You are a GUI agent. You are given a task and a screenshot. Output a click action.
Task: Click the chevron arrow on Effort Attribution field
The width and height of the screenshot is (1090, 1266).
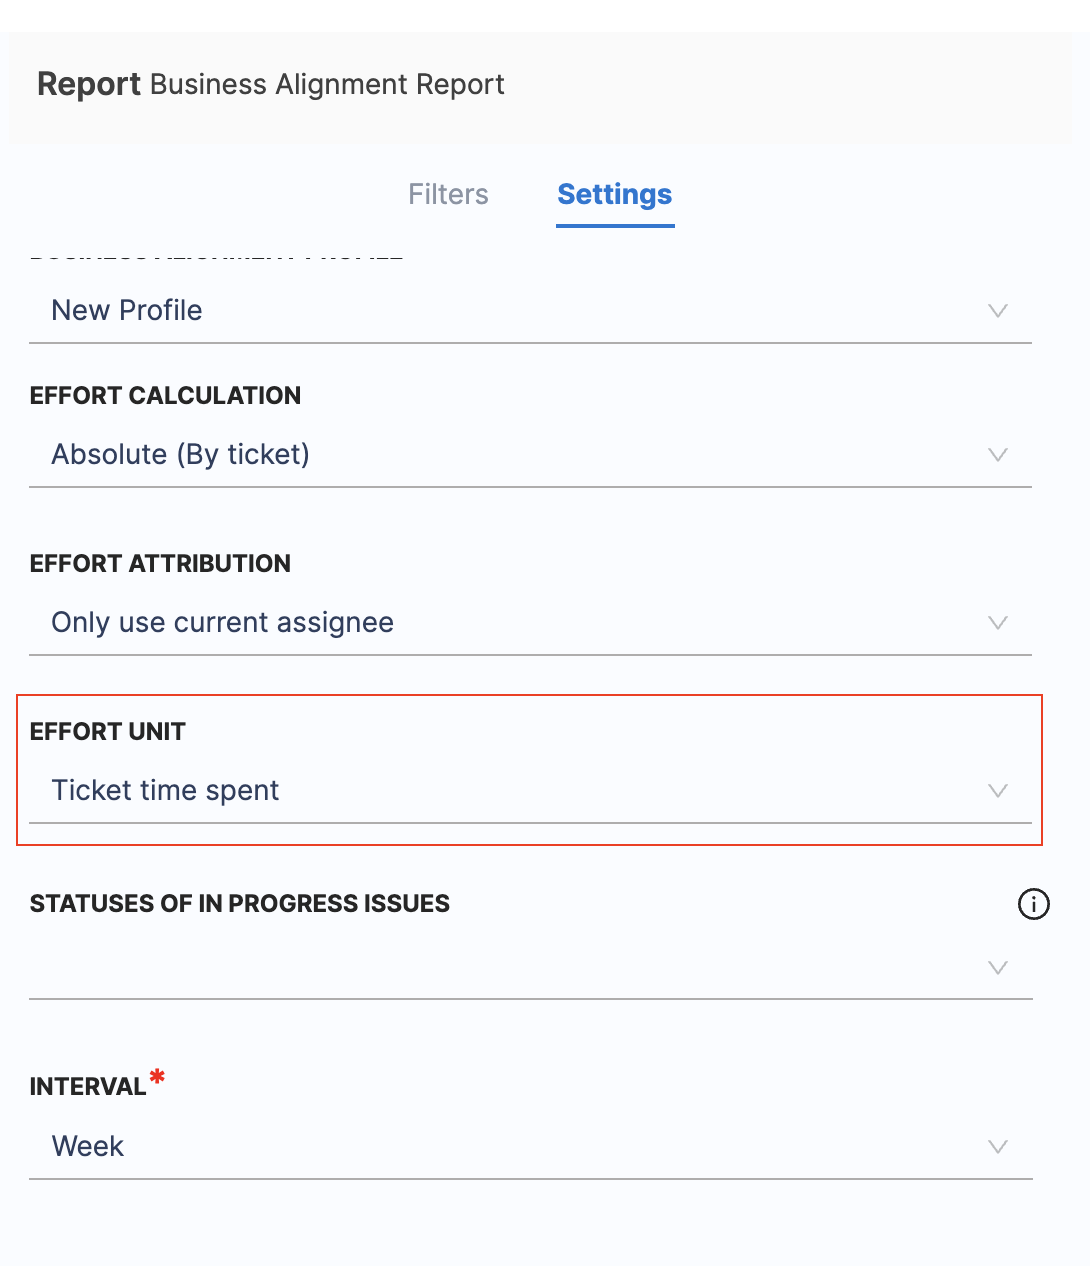997,623
